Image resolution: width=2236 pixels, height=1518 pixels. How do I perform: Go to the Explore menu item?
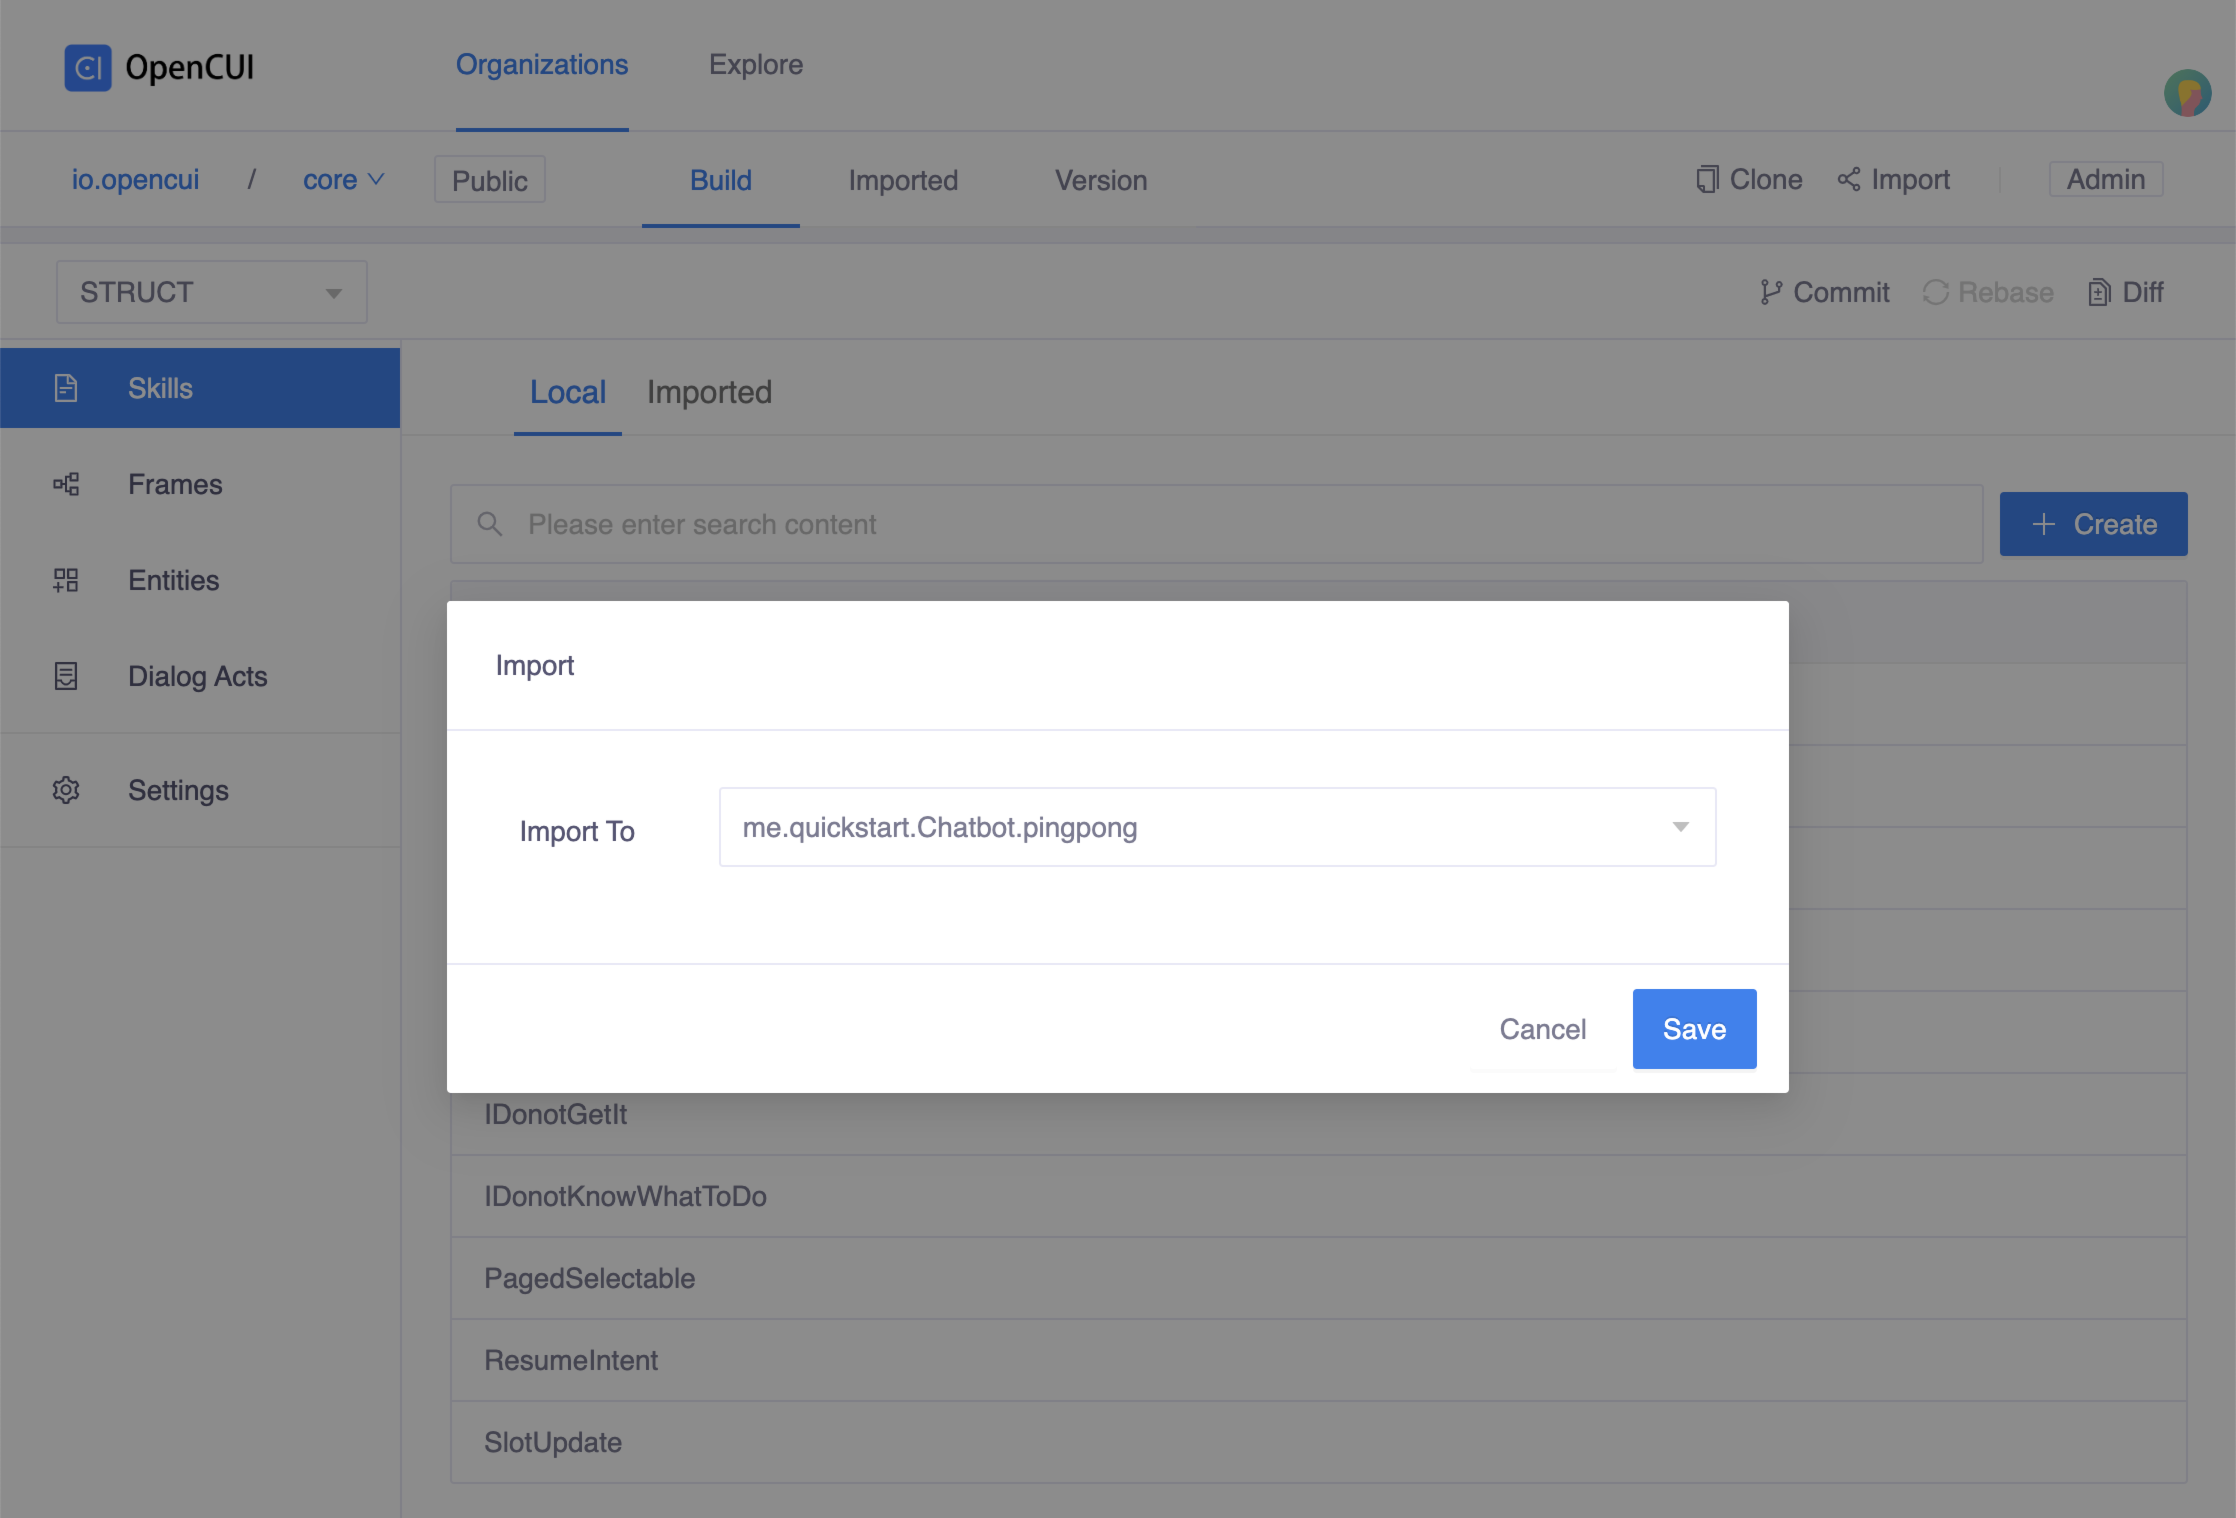[x=755, y=65]
